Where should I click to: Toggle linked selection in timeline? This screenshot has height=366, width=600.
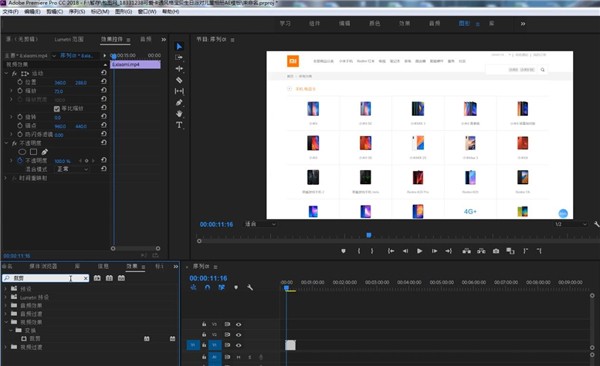click(221, 287)
